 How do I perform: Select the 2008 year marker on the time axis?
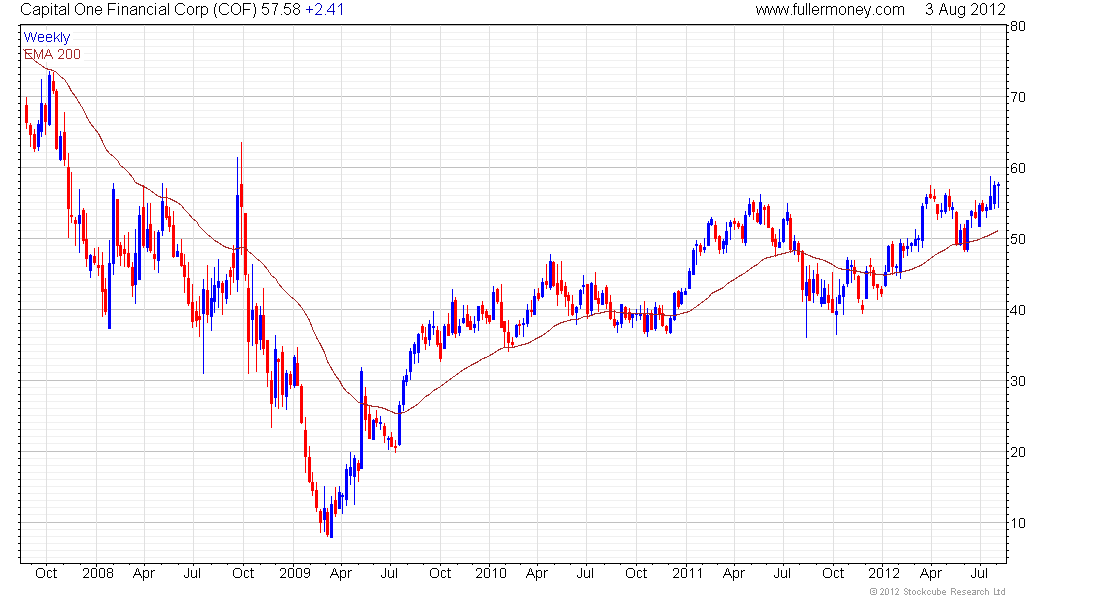98,573
